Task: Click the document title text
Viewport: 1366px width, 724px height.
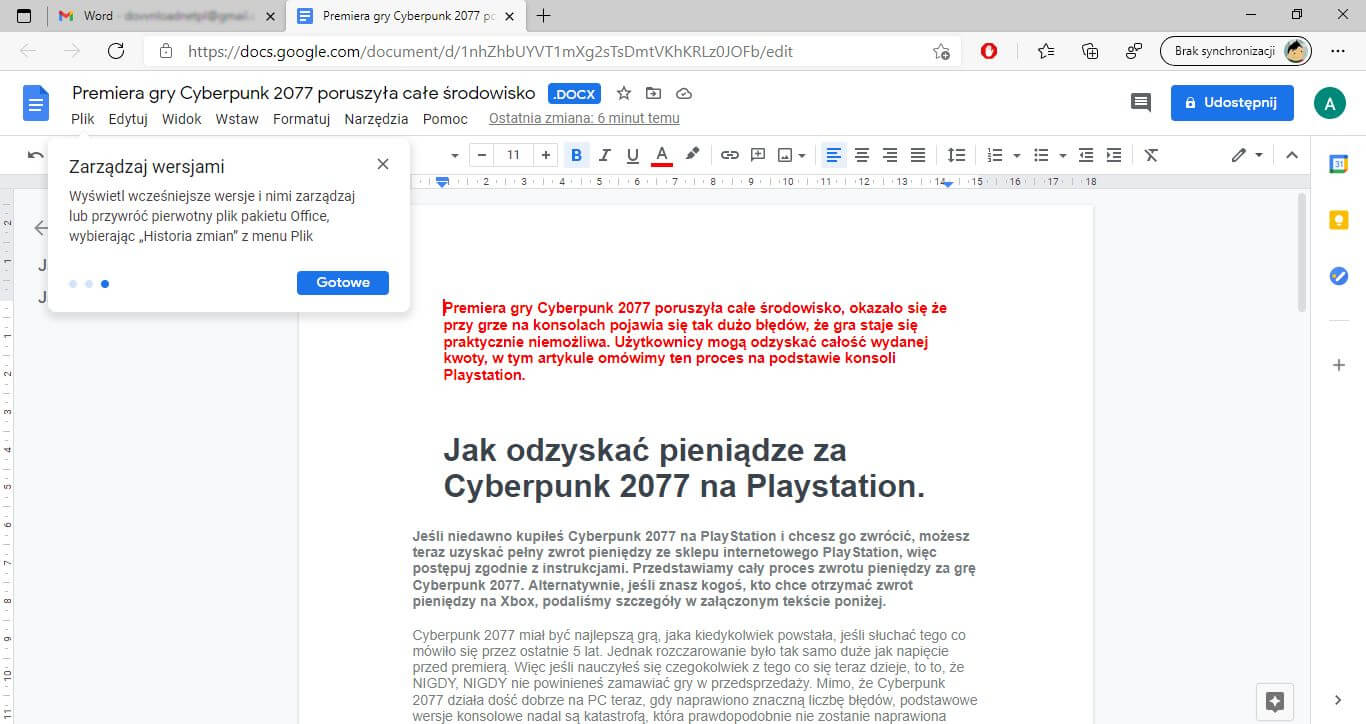Action: point(304,93)
